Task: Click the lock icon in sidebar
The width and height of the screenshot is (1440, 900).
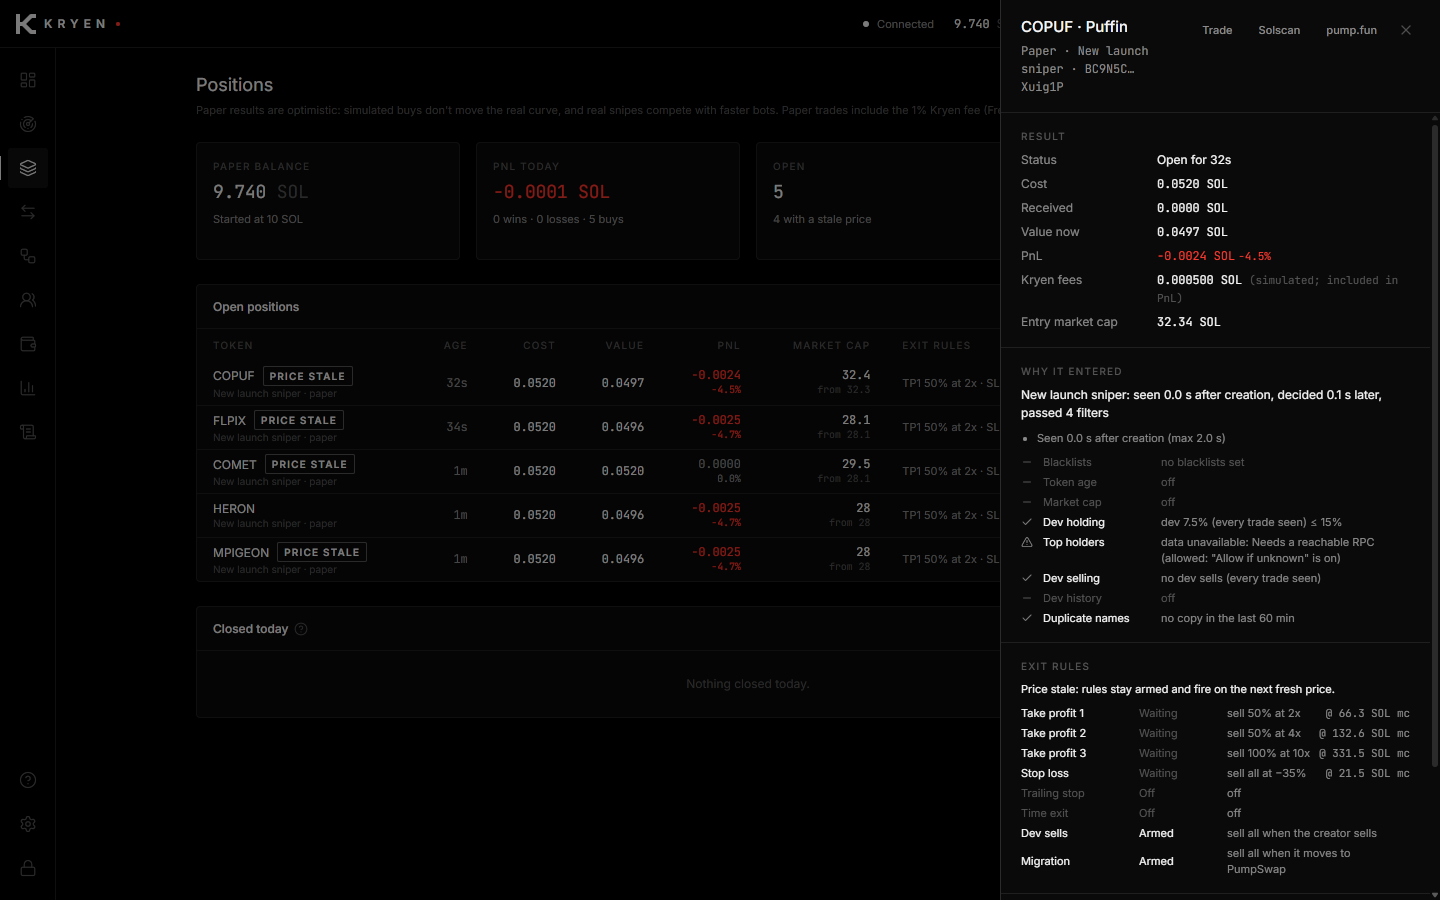Action: (28, 868)
